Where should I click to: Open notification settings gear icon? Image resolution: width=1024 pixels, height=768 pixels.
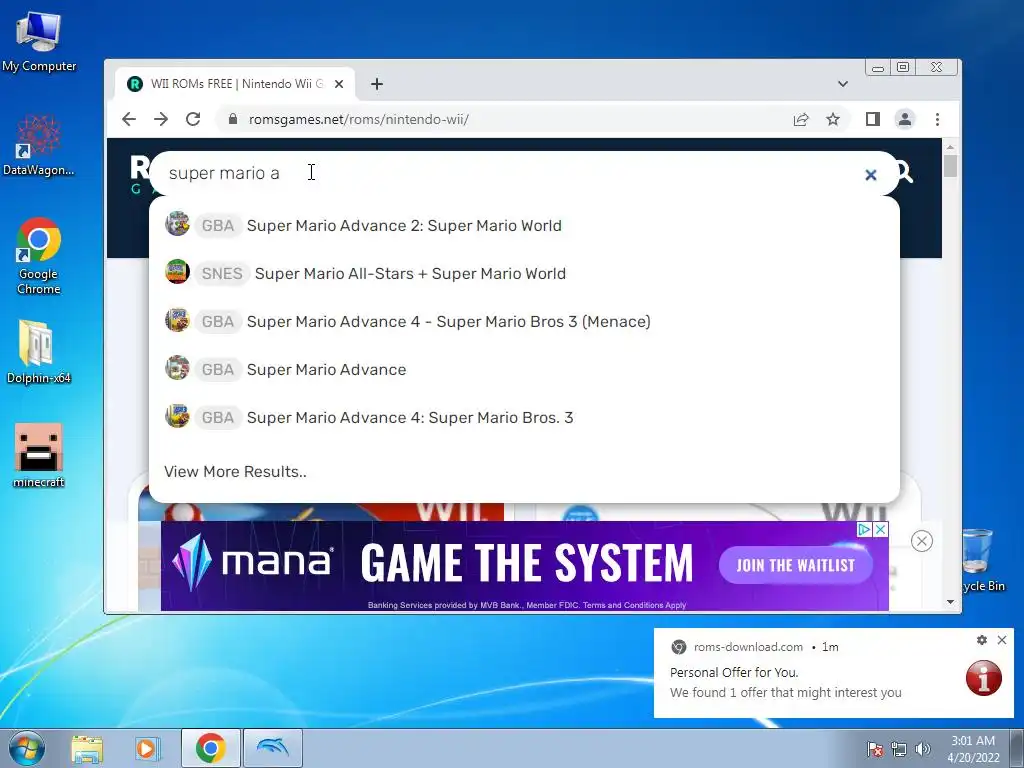982,640
